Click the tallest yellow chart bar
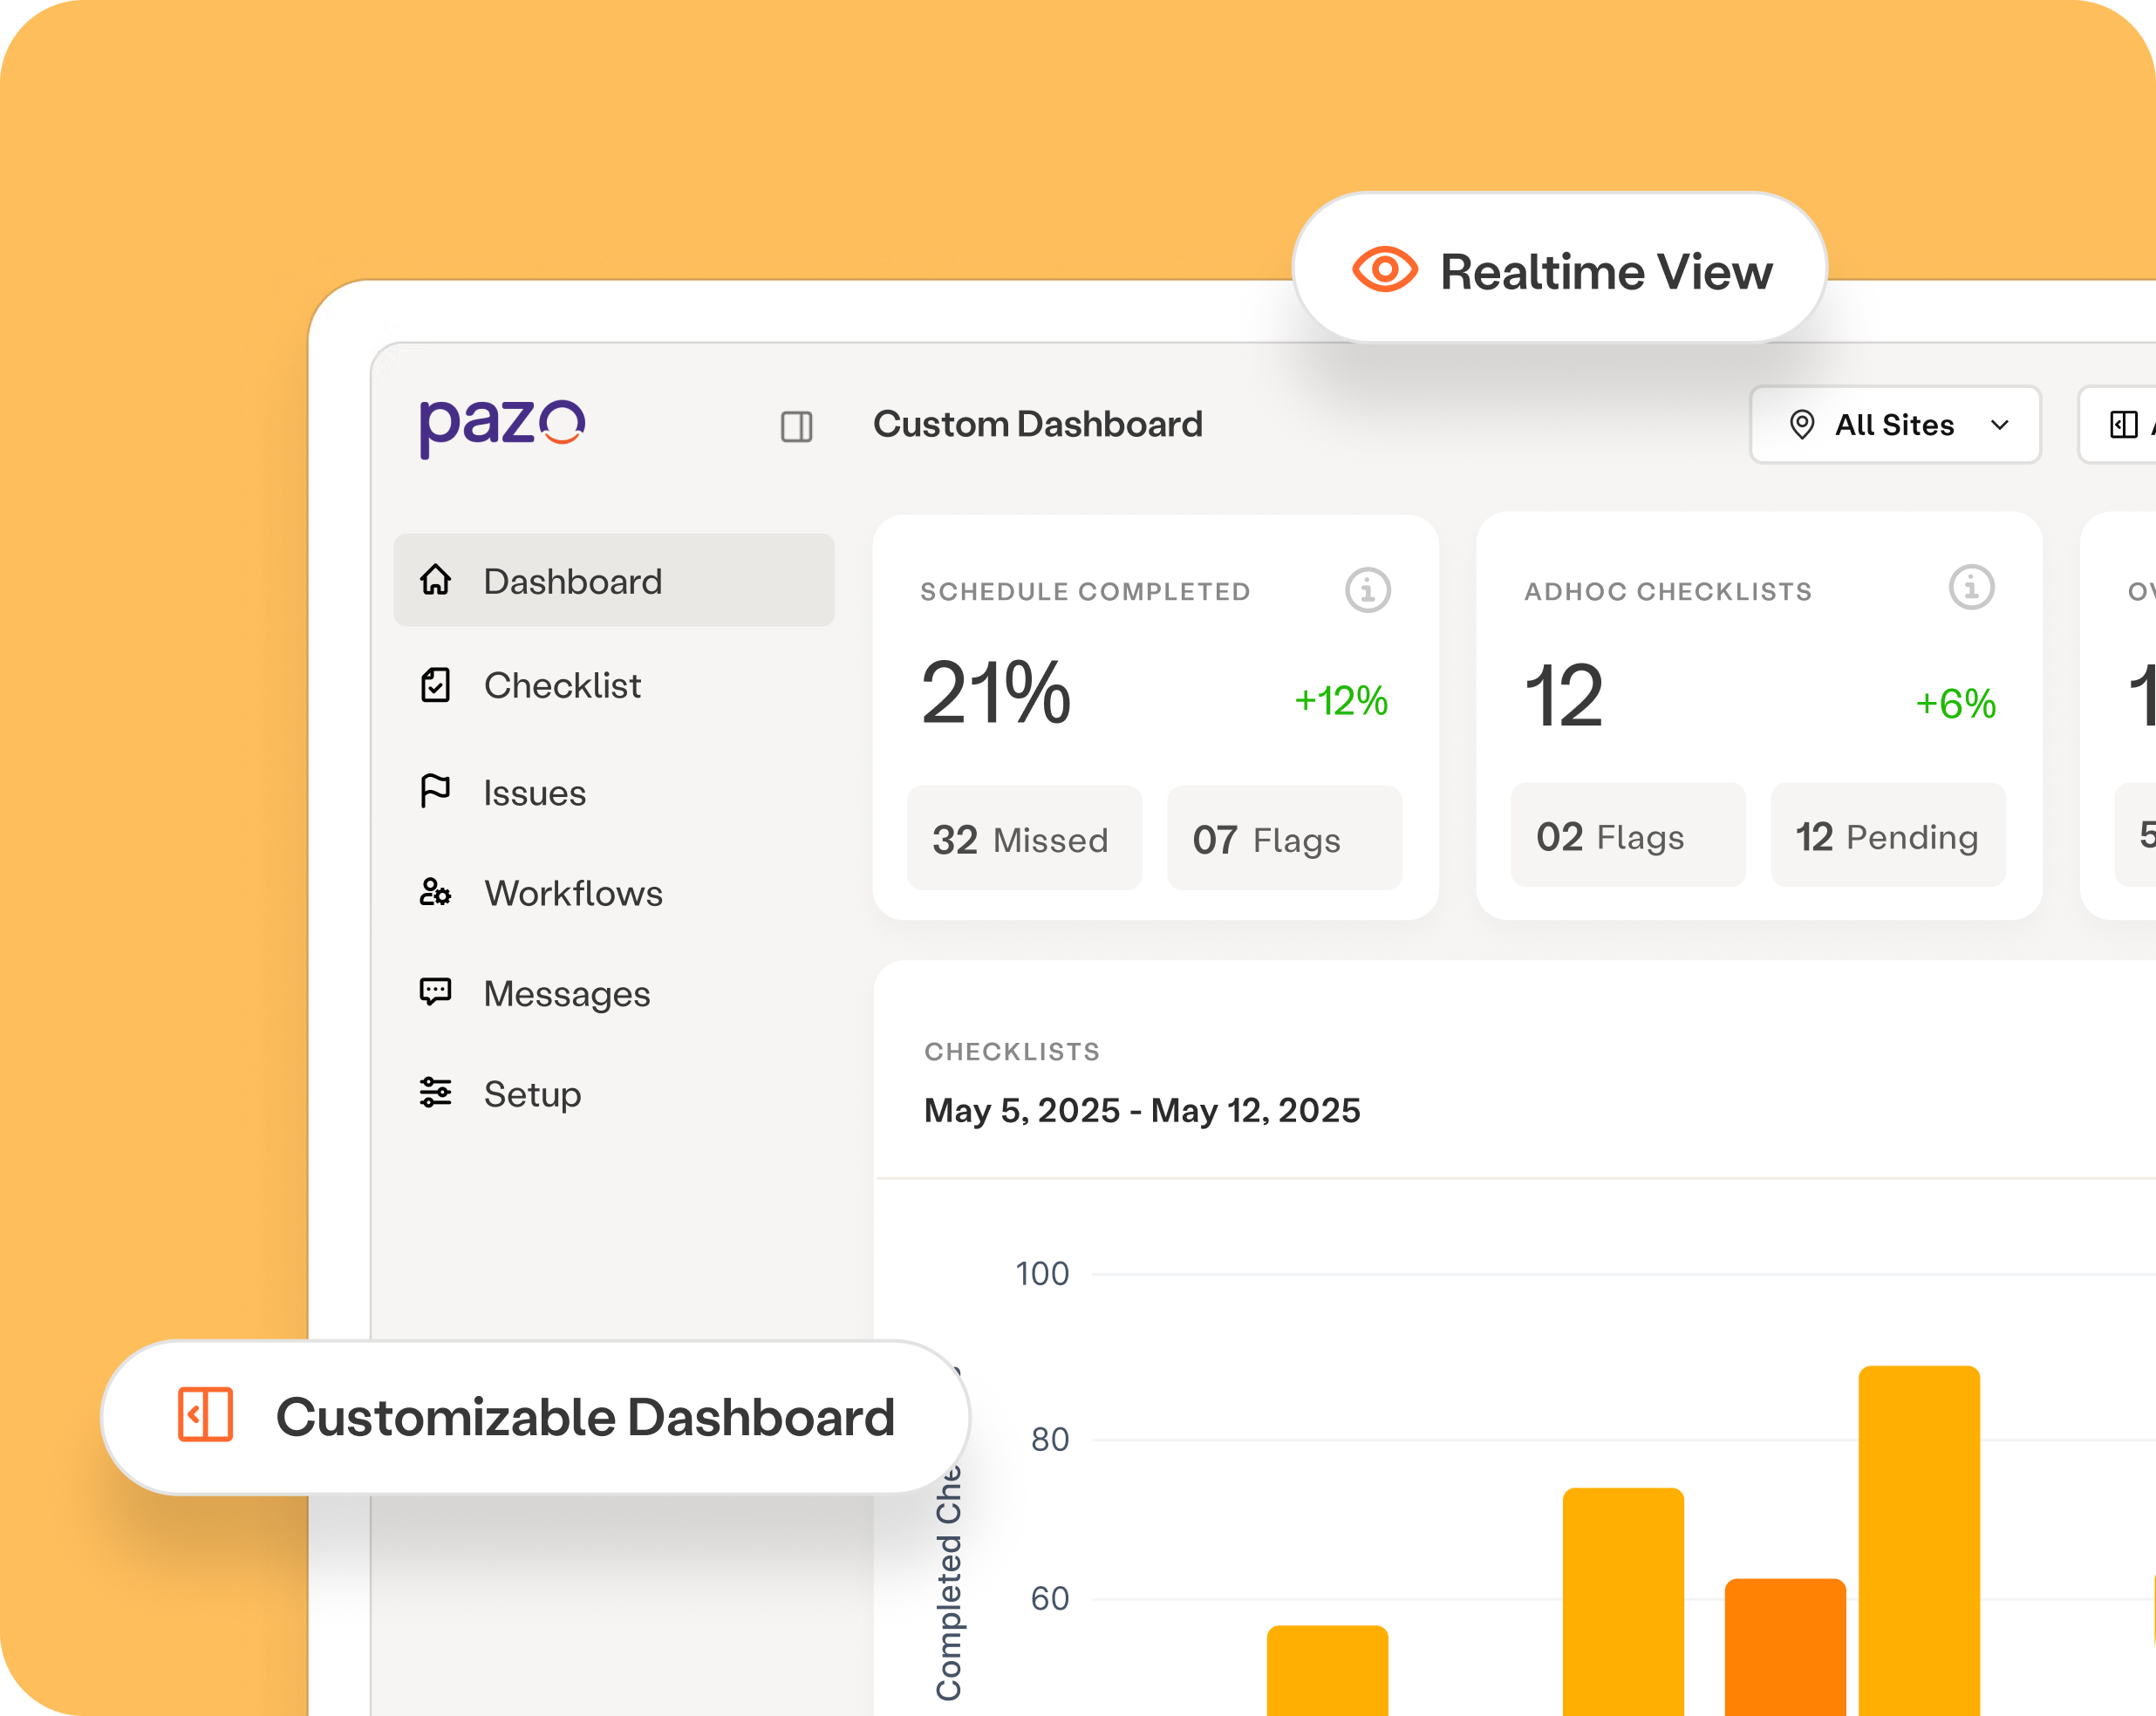Viewport: 2156px width, 1716px height. [x=1918, y=1540]
